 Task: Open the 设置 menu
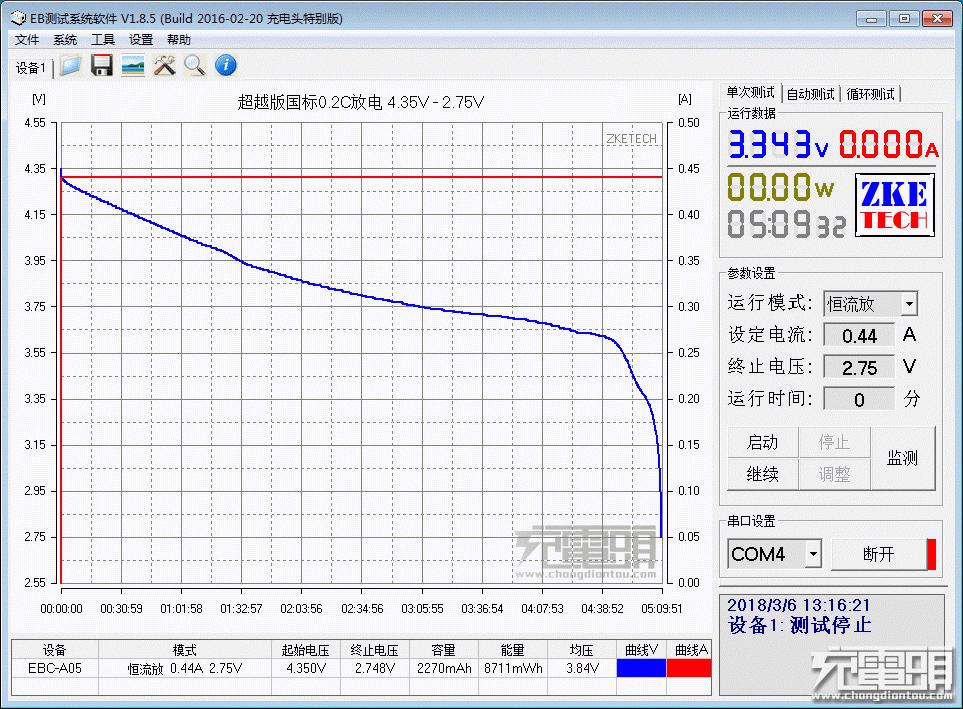click(141, 40)
